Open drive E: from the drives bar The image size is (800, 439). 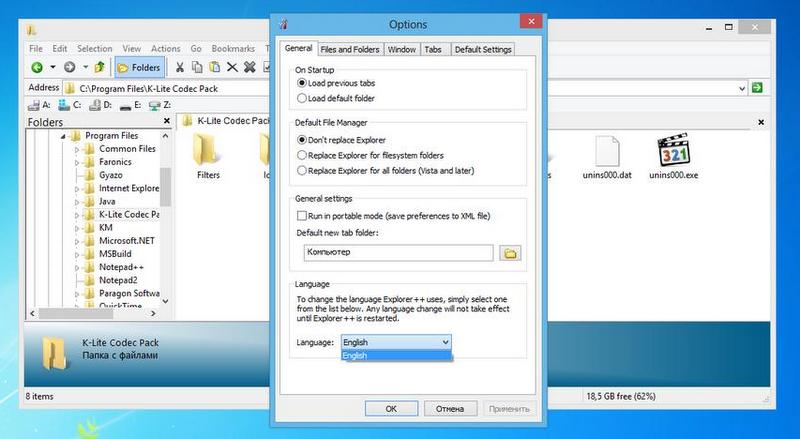pyautogui.click(x=130, y=105)
